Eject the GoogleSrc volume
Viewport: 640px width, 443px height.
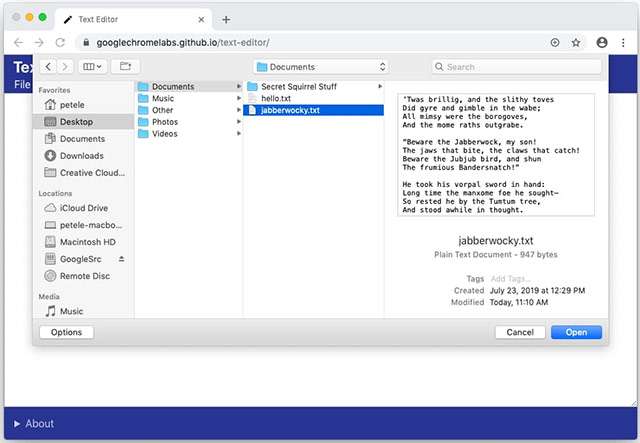(121, 259)
